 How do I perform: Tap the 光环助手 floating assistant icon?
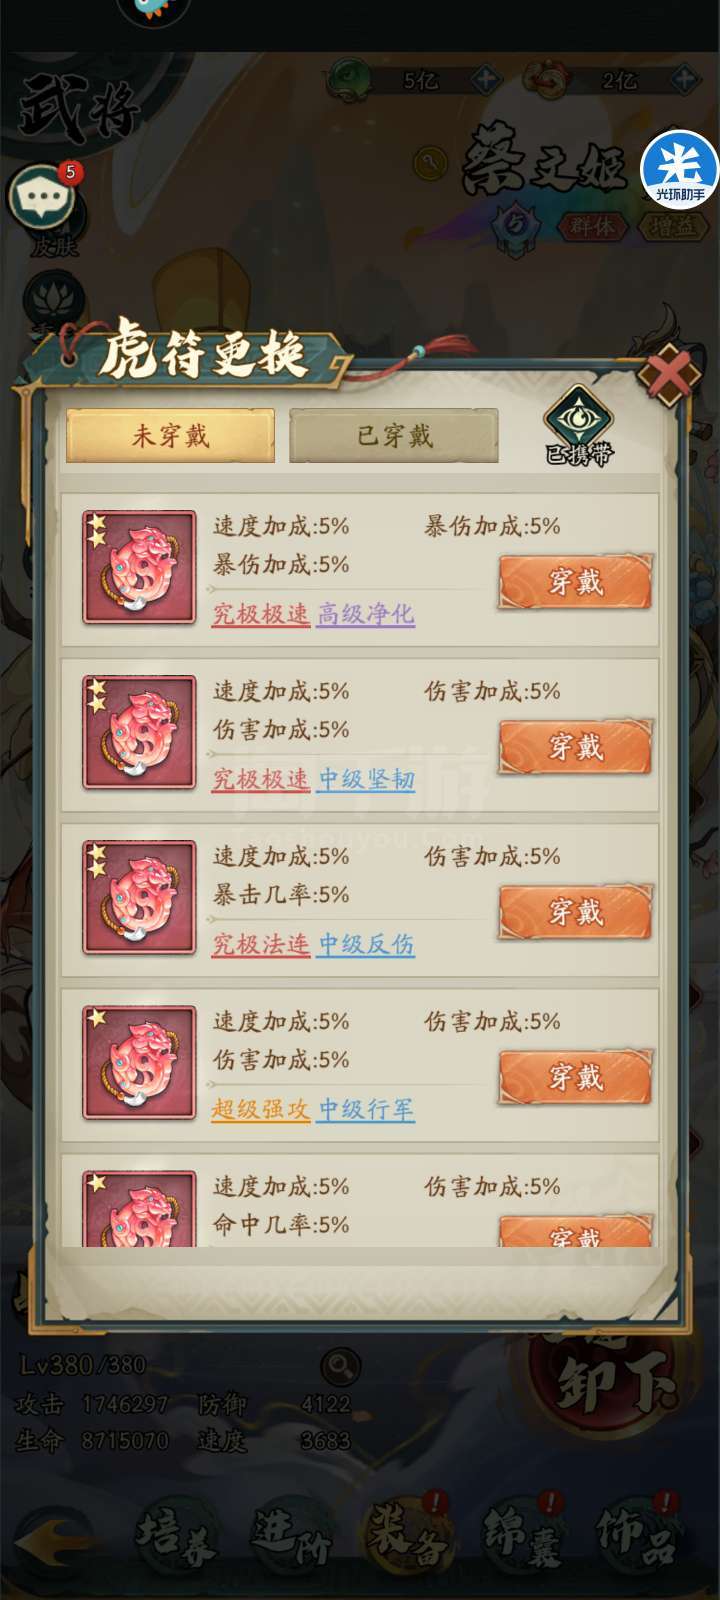click(x=680, y=167)
